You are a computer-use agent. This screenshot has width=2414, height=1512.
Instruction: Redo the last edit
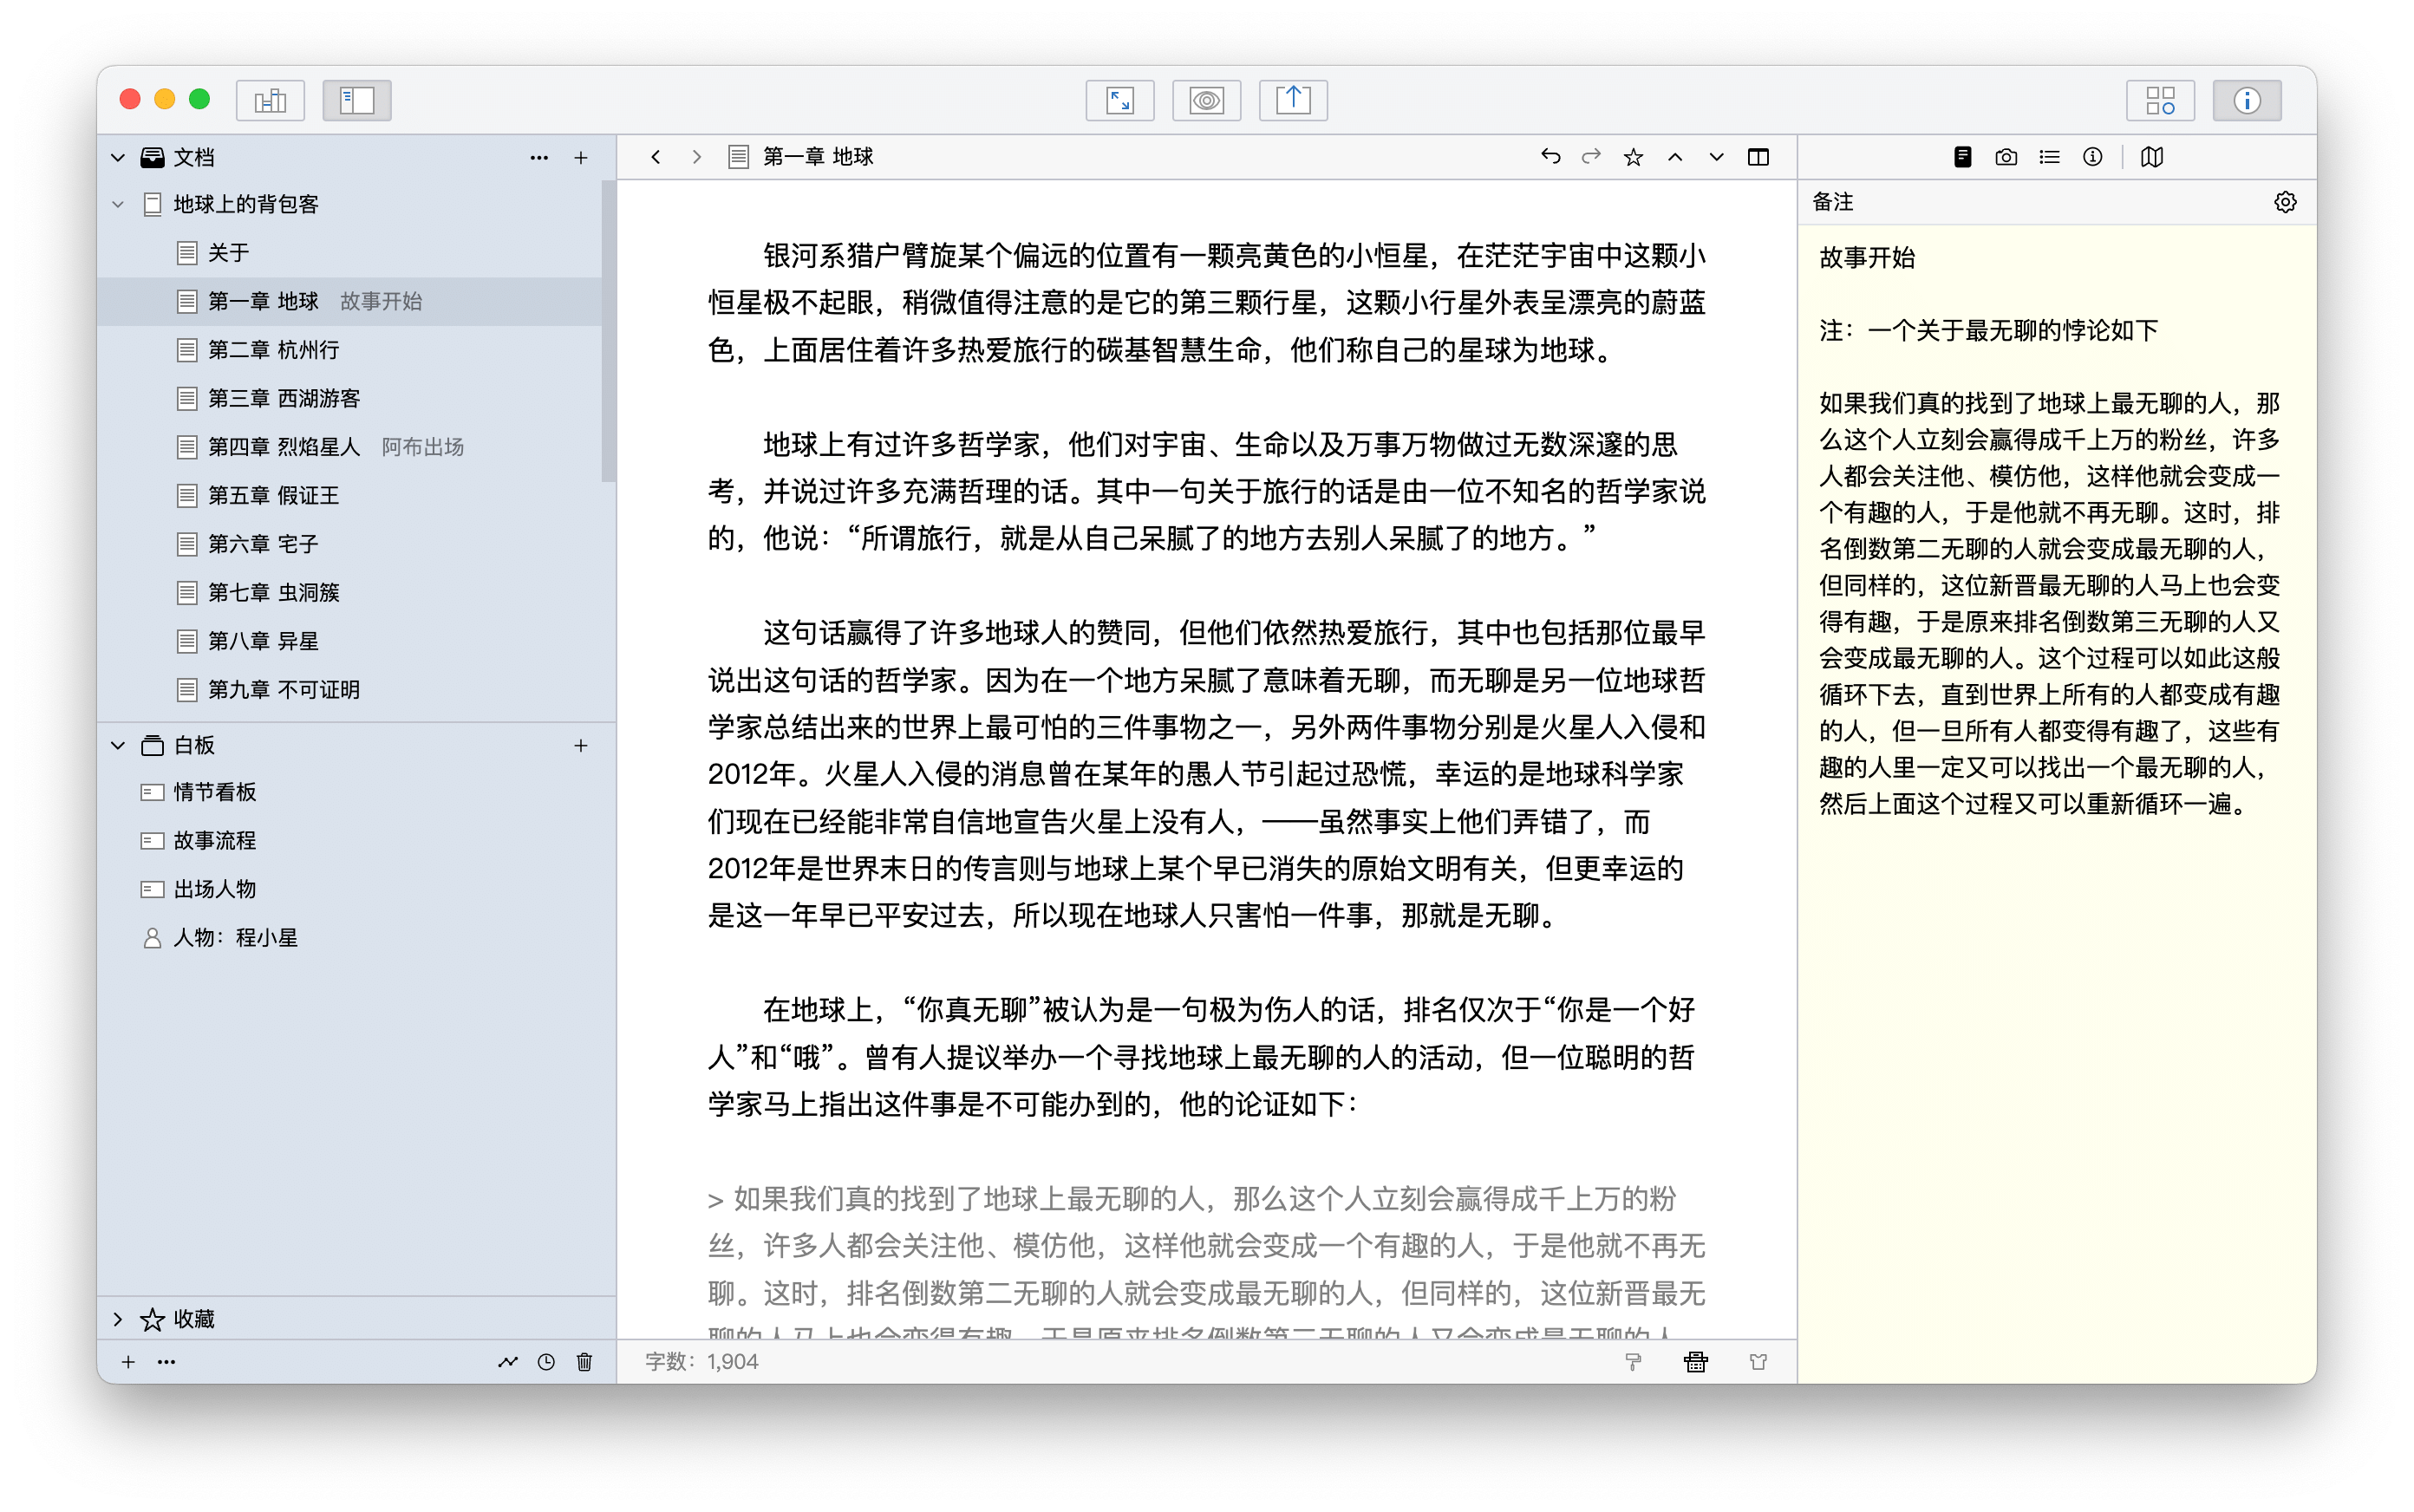point(1591,157)
